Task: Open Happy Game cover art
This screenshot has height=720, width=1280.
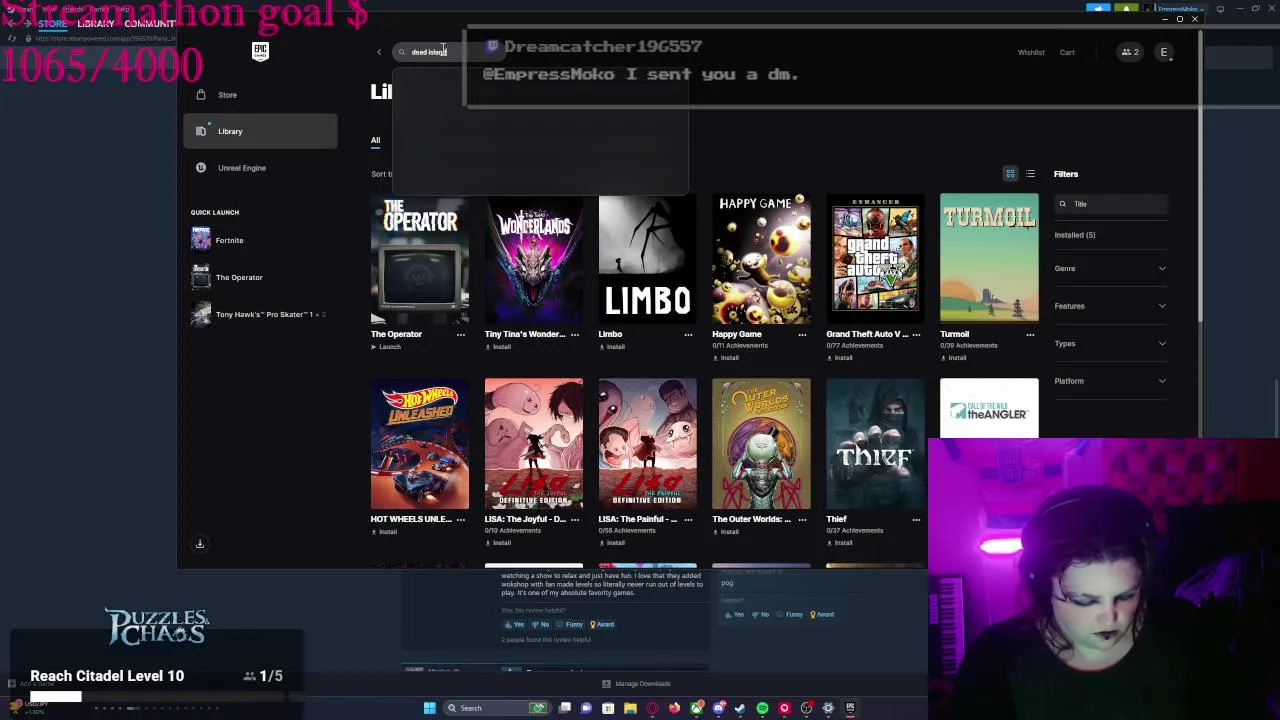Action: click(x=761, y=259)
